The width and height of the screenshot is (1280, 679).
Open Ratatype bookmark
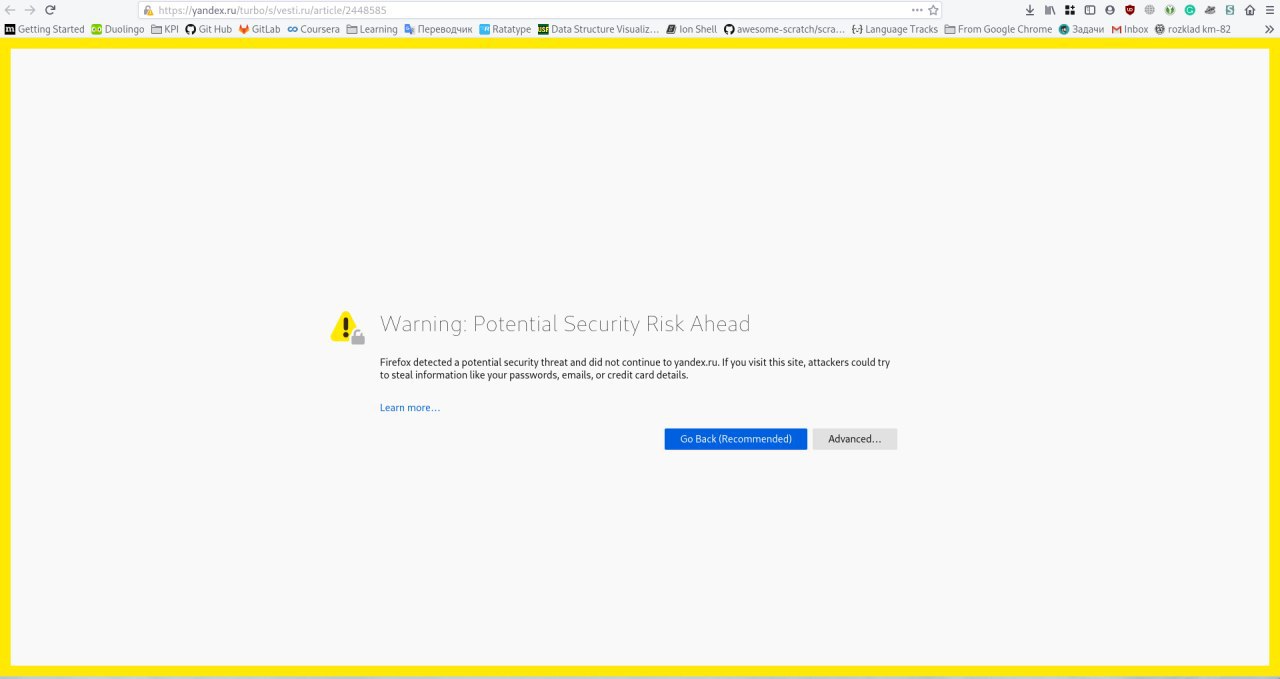coord(505,29)
